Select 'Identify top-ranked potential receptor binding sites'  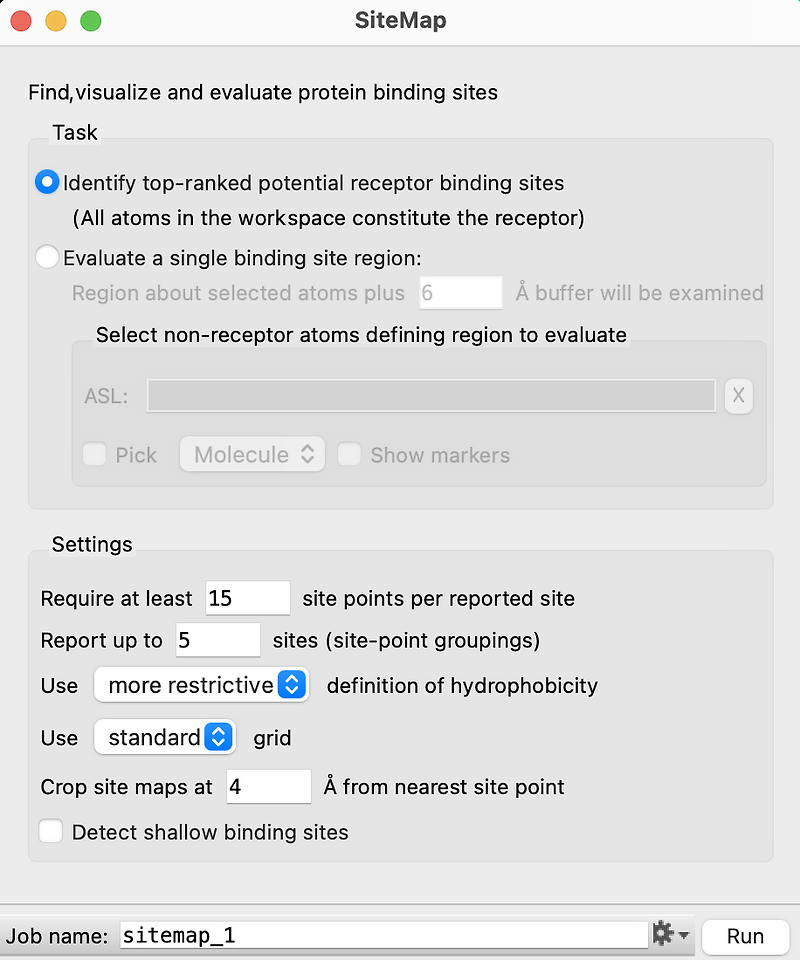(x=47, y=182)
